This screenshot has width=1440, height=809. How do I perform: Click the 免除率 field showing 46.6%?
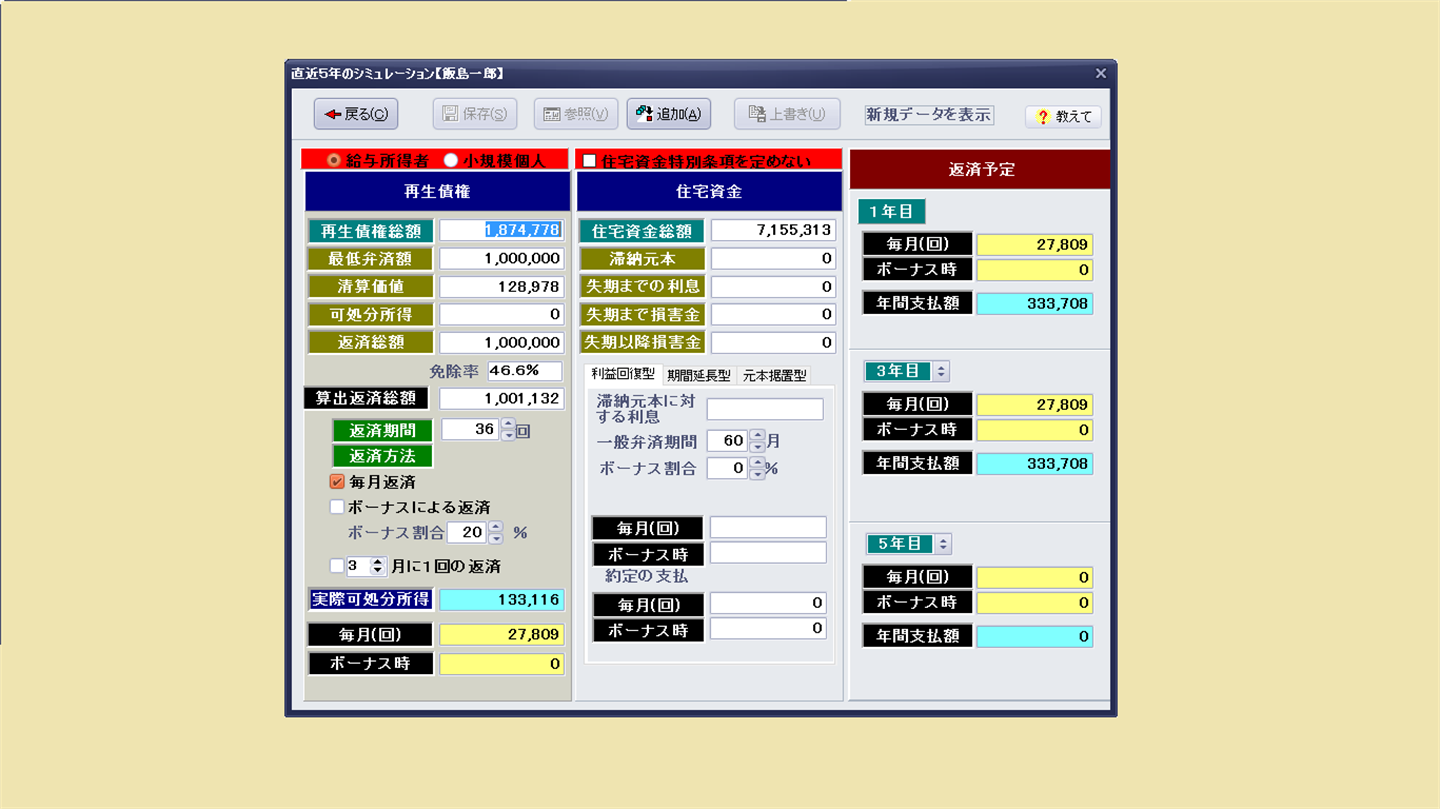(525, 371)
